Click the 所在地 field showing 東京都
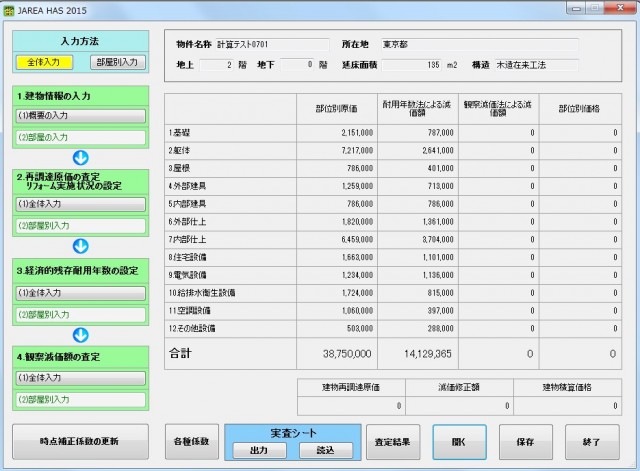 coord(480,44)
